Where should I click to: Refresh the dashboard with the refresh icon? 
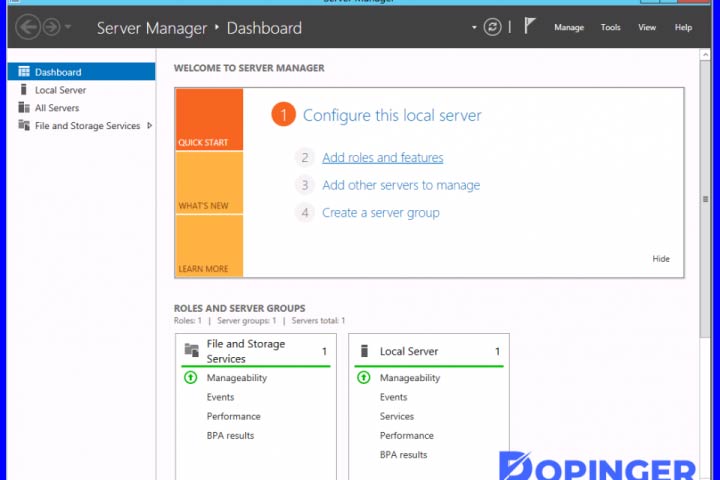[492, 27]
